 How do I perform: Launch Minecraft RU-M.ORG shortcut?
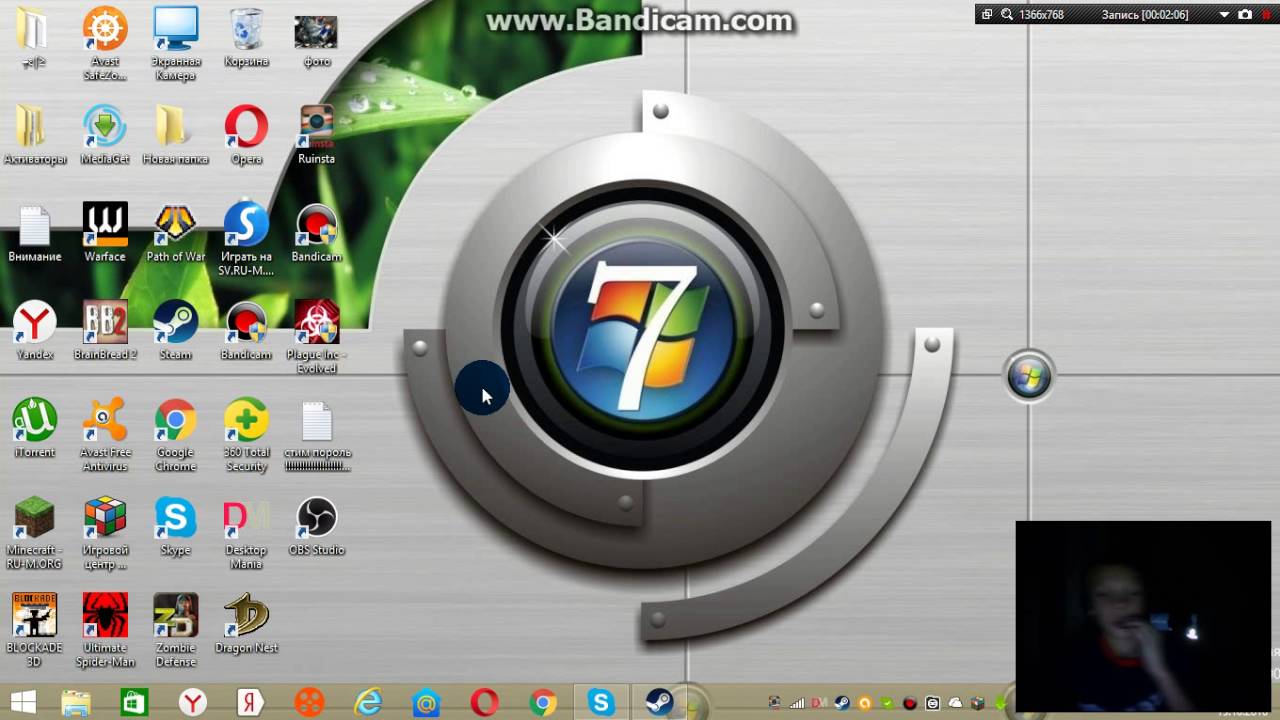[35, 533]
